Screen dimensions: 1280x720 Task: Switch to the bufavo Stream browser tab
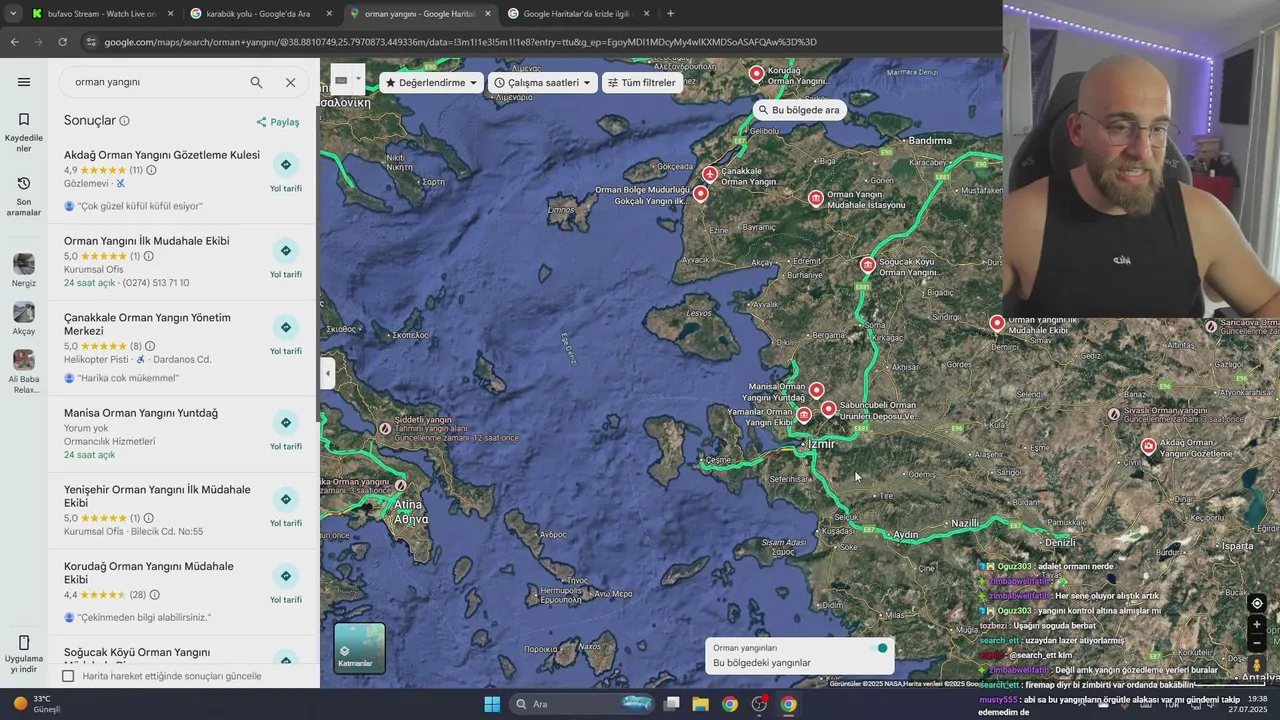click(101, 14)
